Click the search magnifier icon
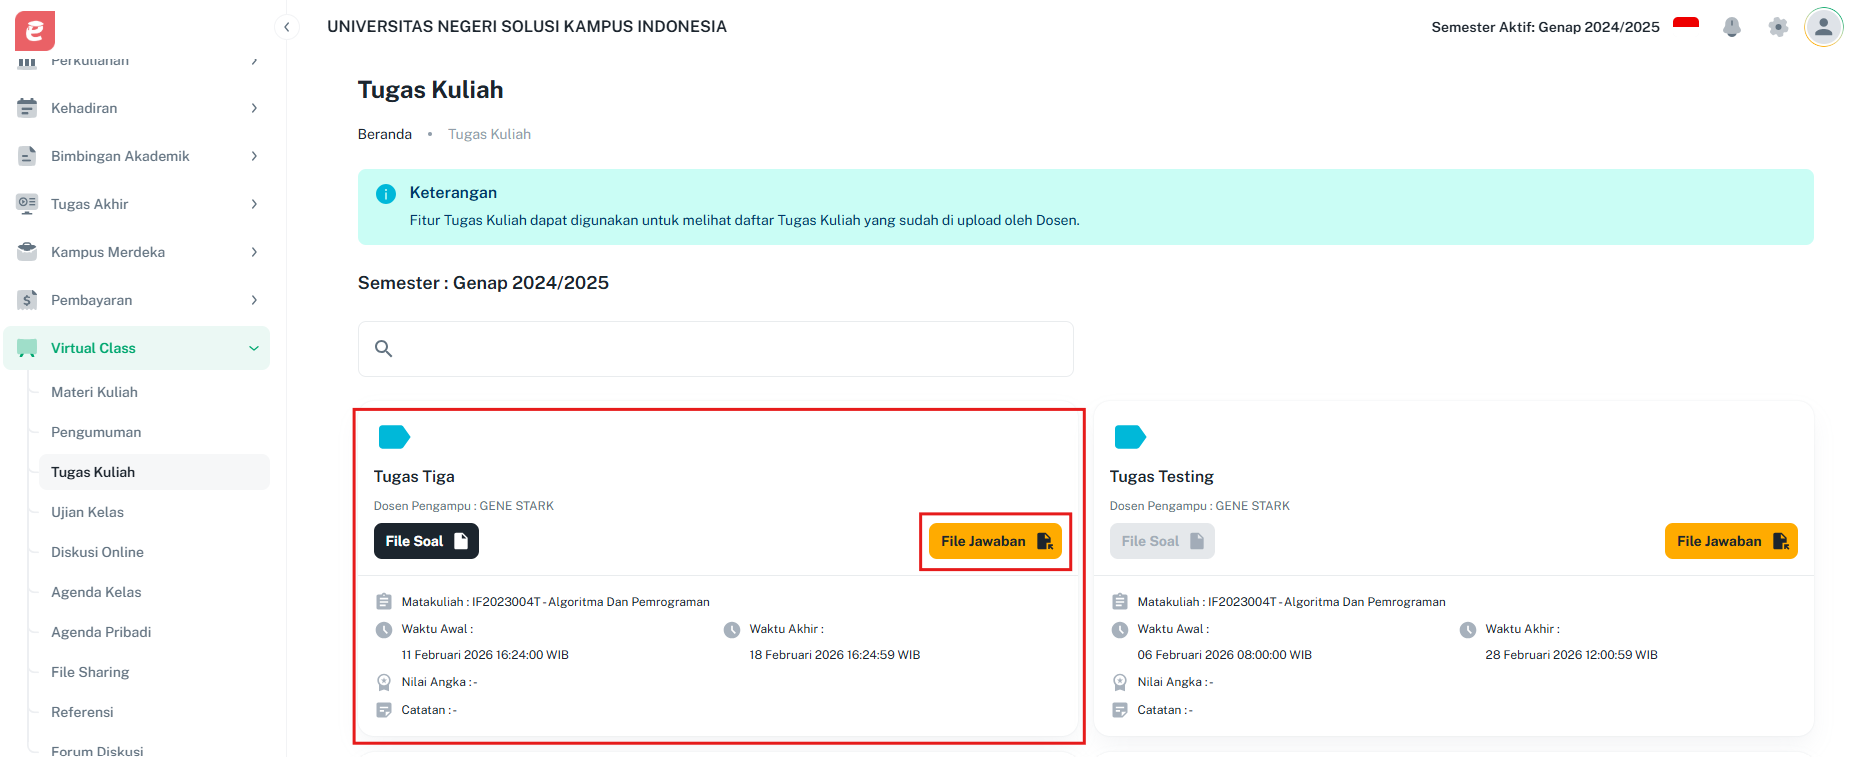This screenshot has width=1864, height=757. point(383,349)
